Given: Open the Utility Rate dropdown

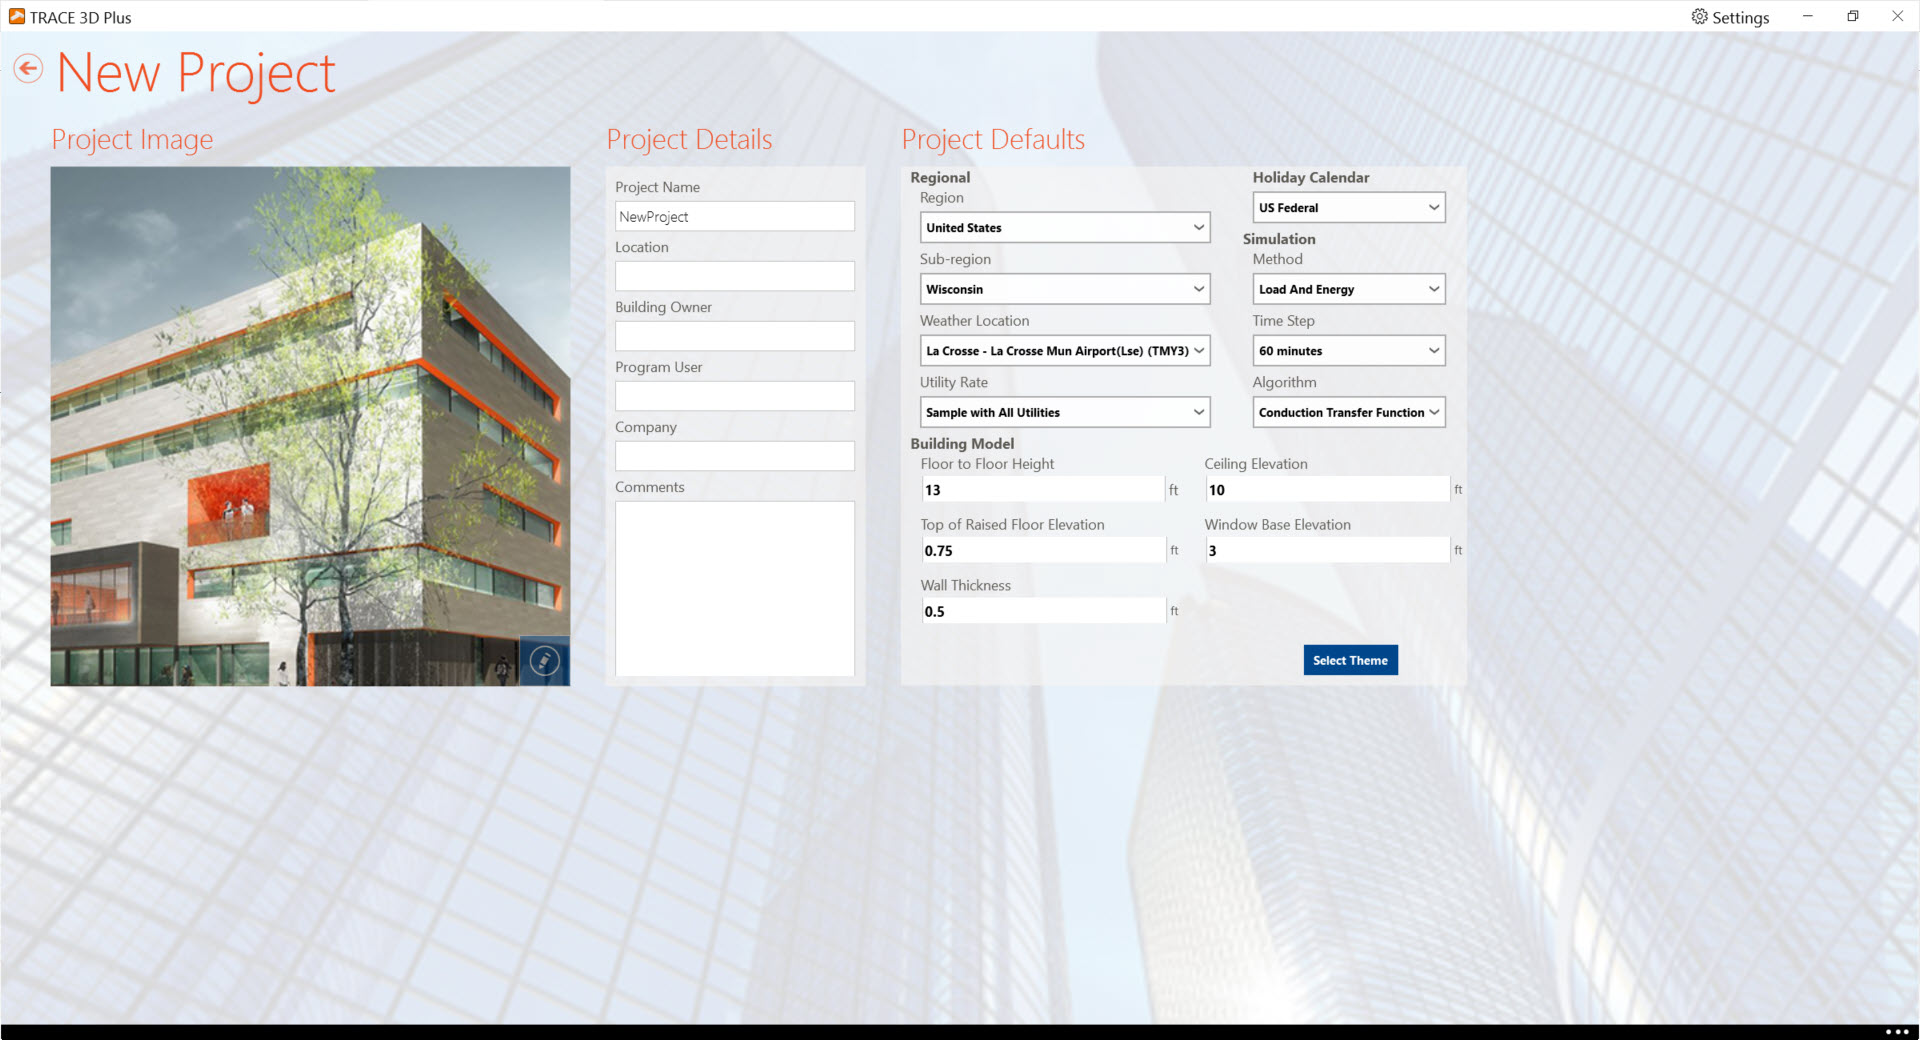Looking at the screenshot, I should (1064, 413).
